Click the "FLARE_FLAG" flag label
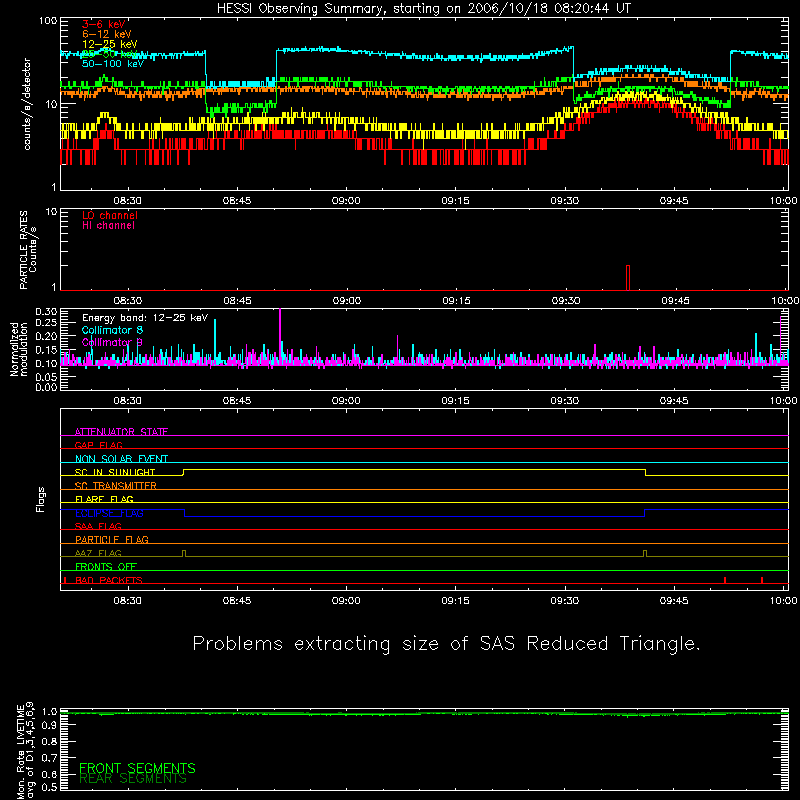This screenshot has width=800, height=800. coord(104,499)
